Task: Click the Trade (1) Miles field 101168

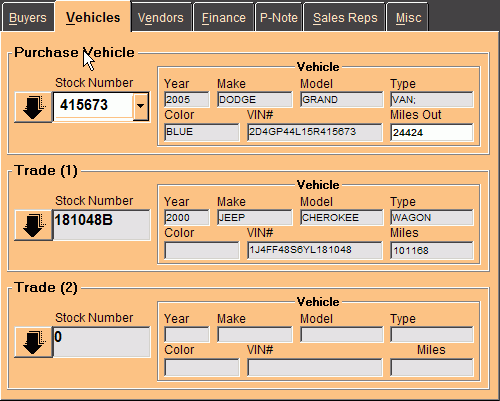Action: coord(432,250)
